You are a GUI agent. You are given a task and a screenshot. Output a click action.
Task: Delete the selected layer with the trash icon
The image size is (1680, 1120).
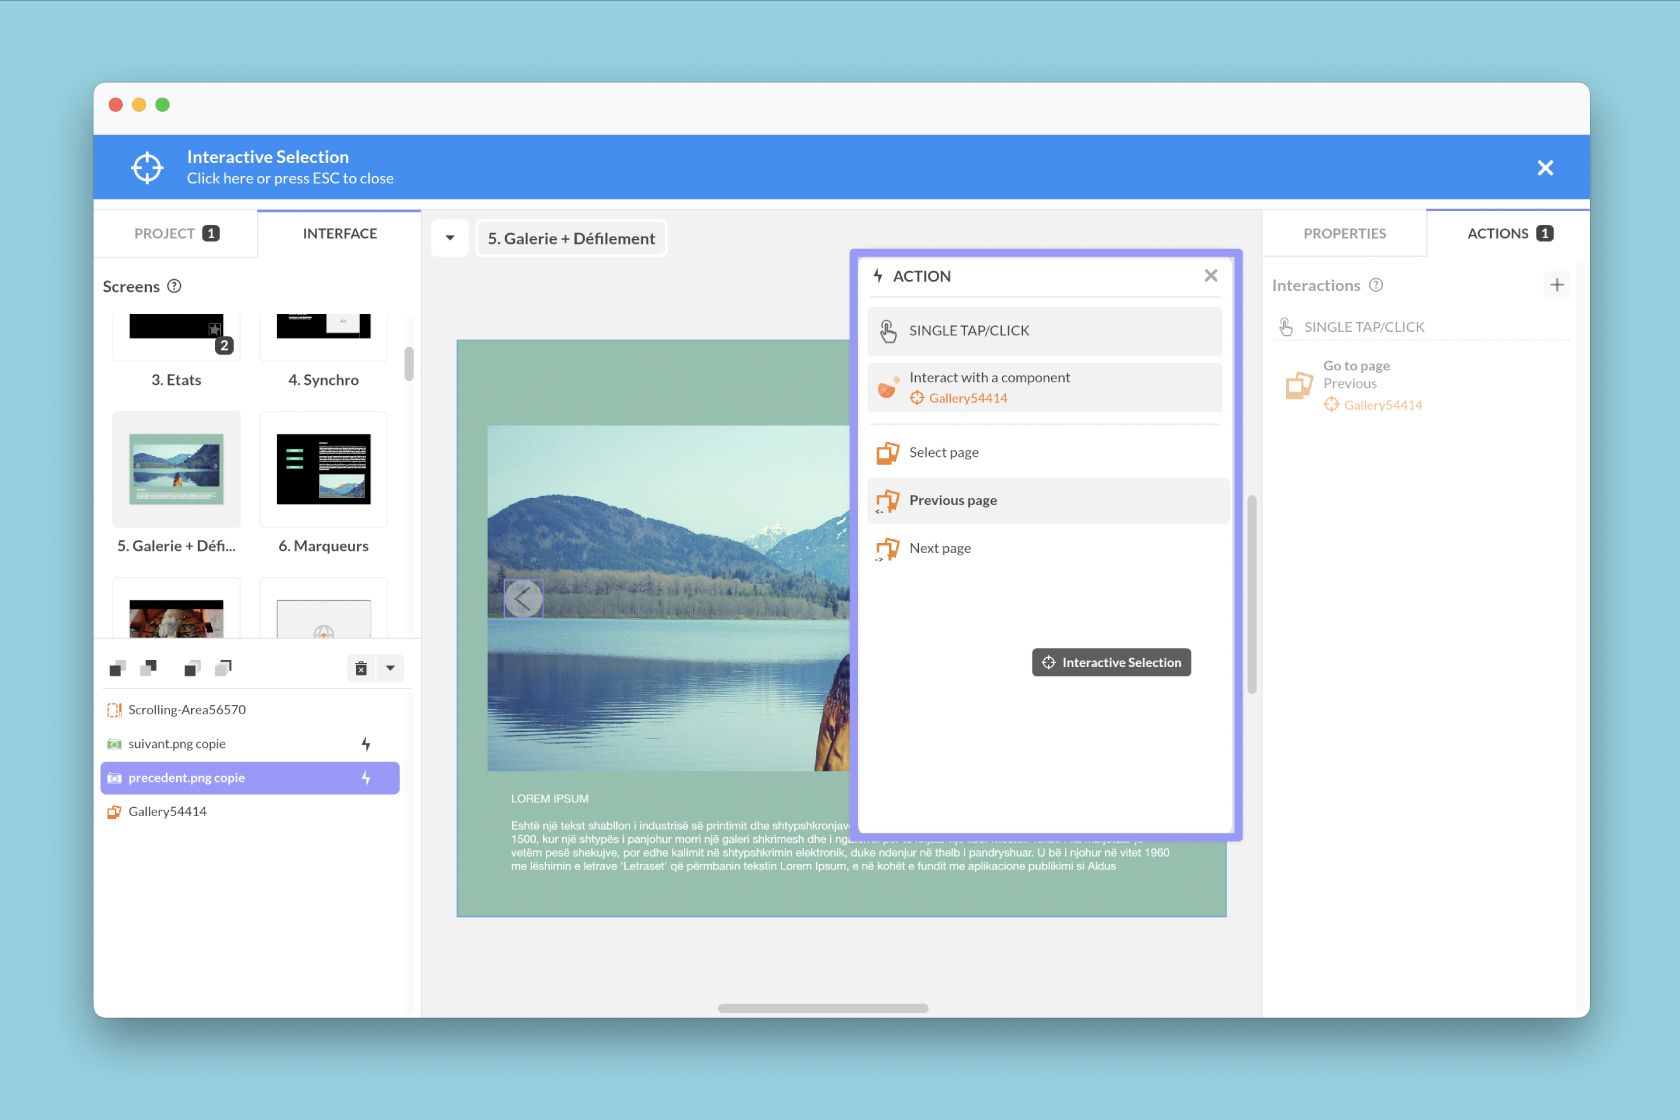(361, 668)
